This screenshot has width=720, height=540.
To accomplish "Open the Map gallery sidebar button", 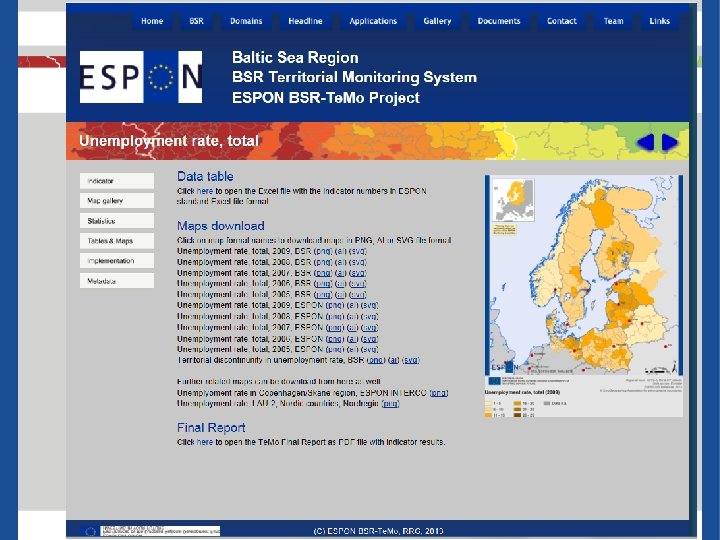I will coord(117,201).
